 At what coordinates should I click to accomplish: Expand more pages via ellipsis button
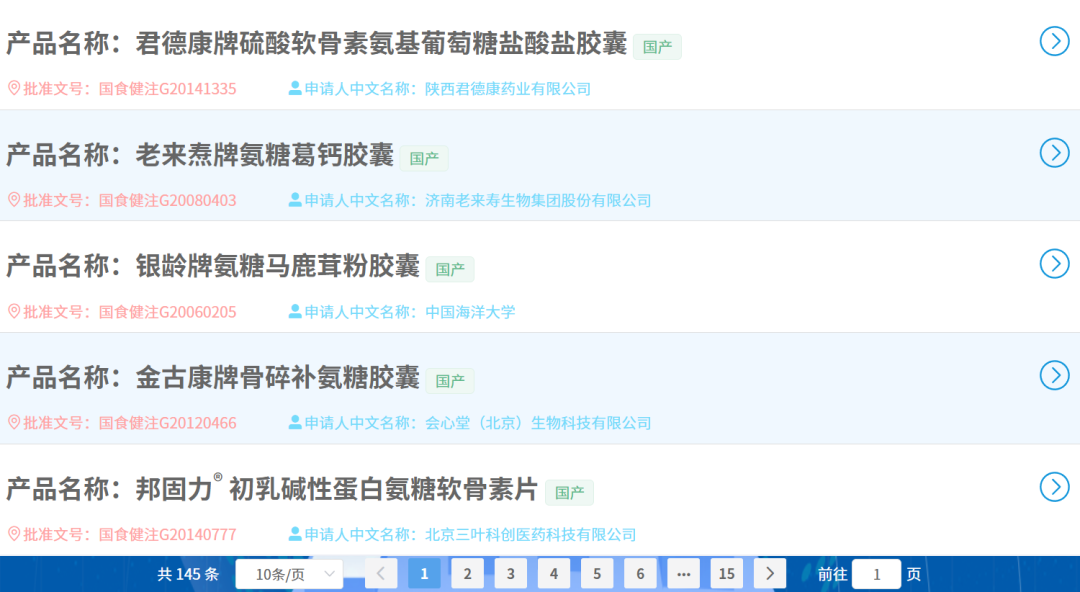pyautogui.click(x=683, y=574)
